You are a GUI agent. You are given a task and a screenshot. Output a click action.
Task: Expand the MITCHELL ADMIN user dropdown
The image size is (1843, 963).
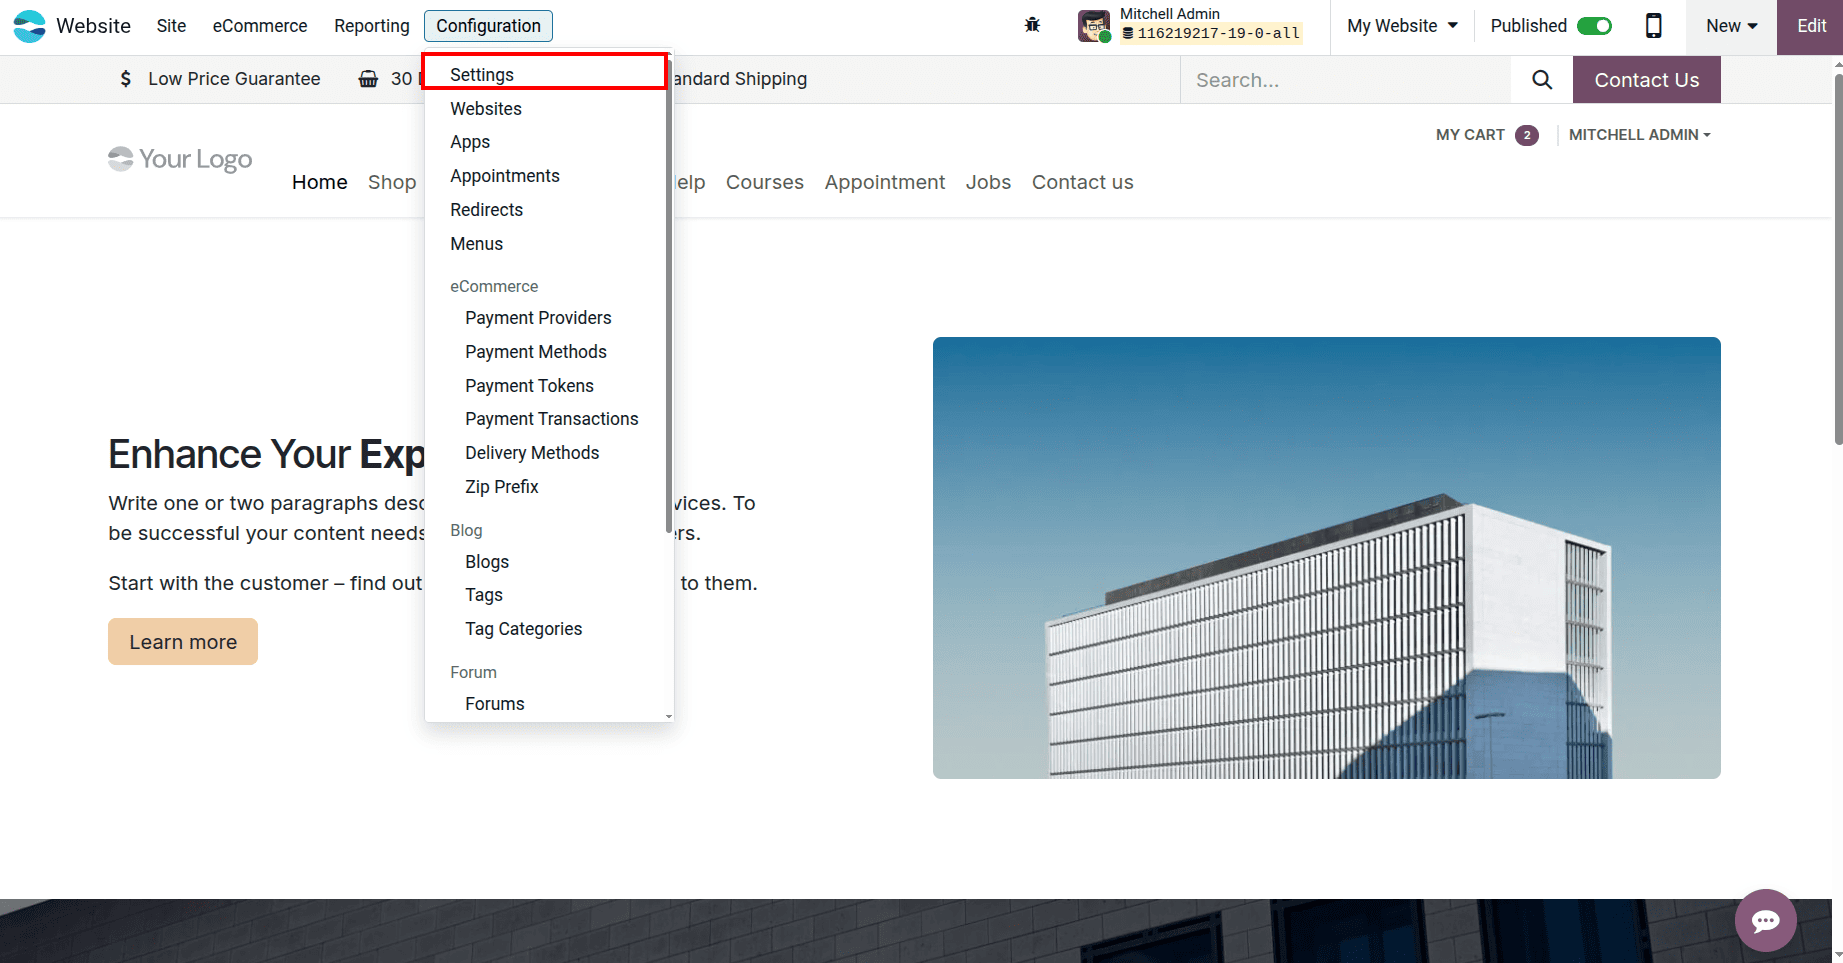coord(1640,135)
